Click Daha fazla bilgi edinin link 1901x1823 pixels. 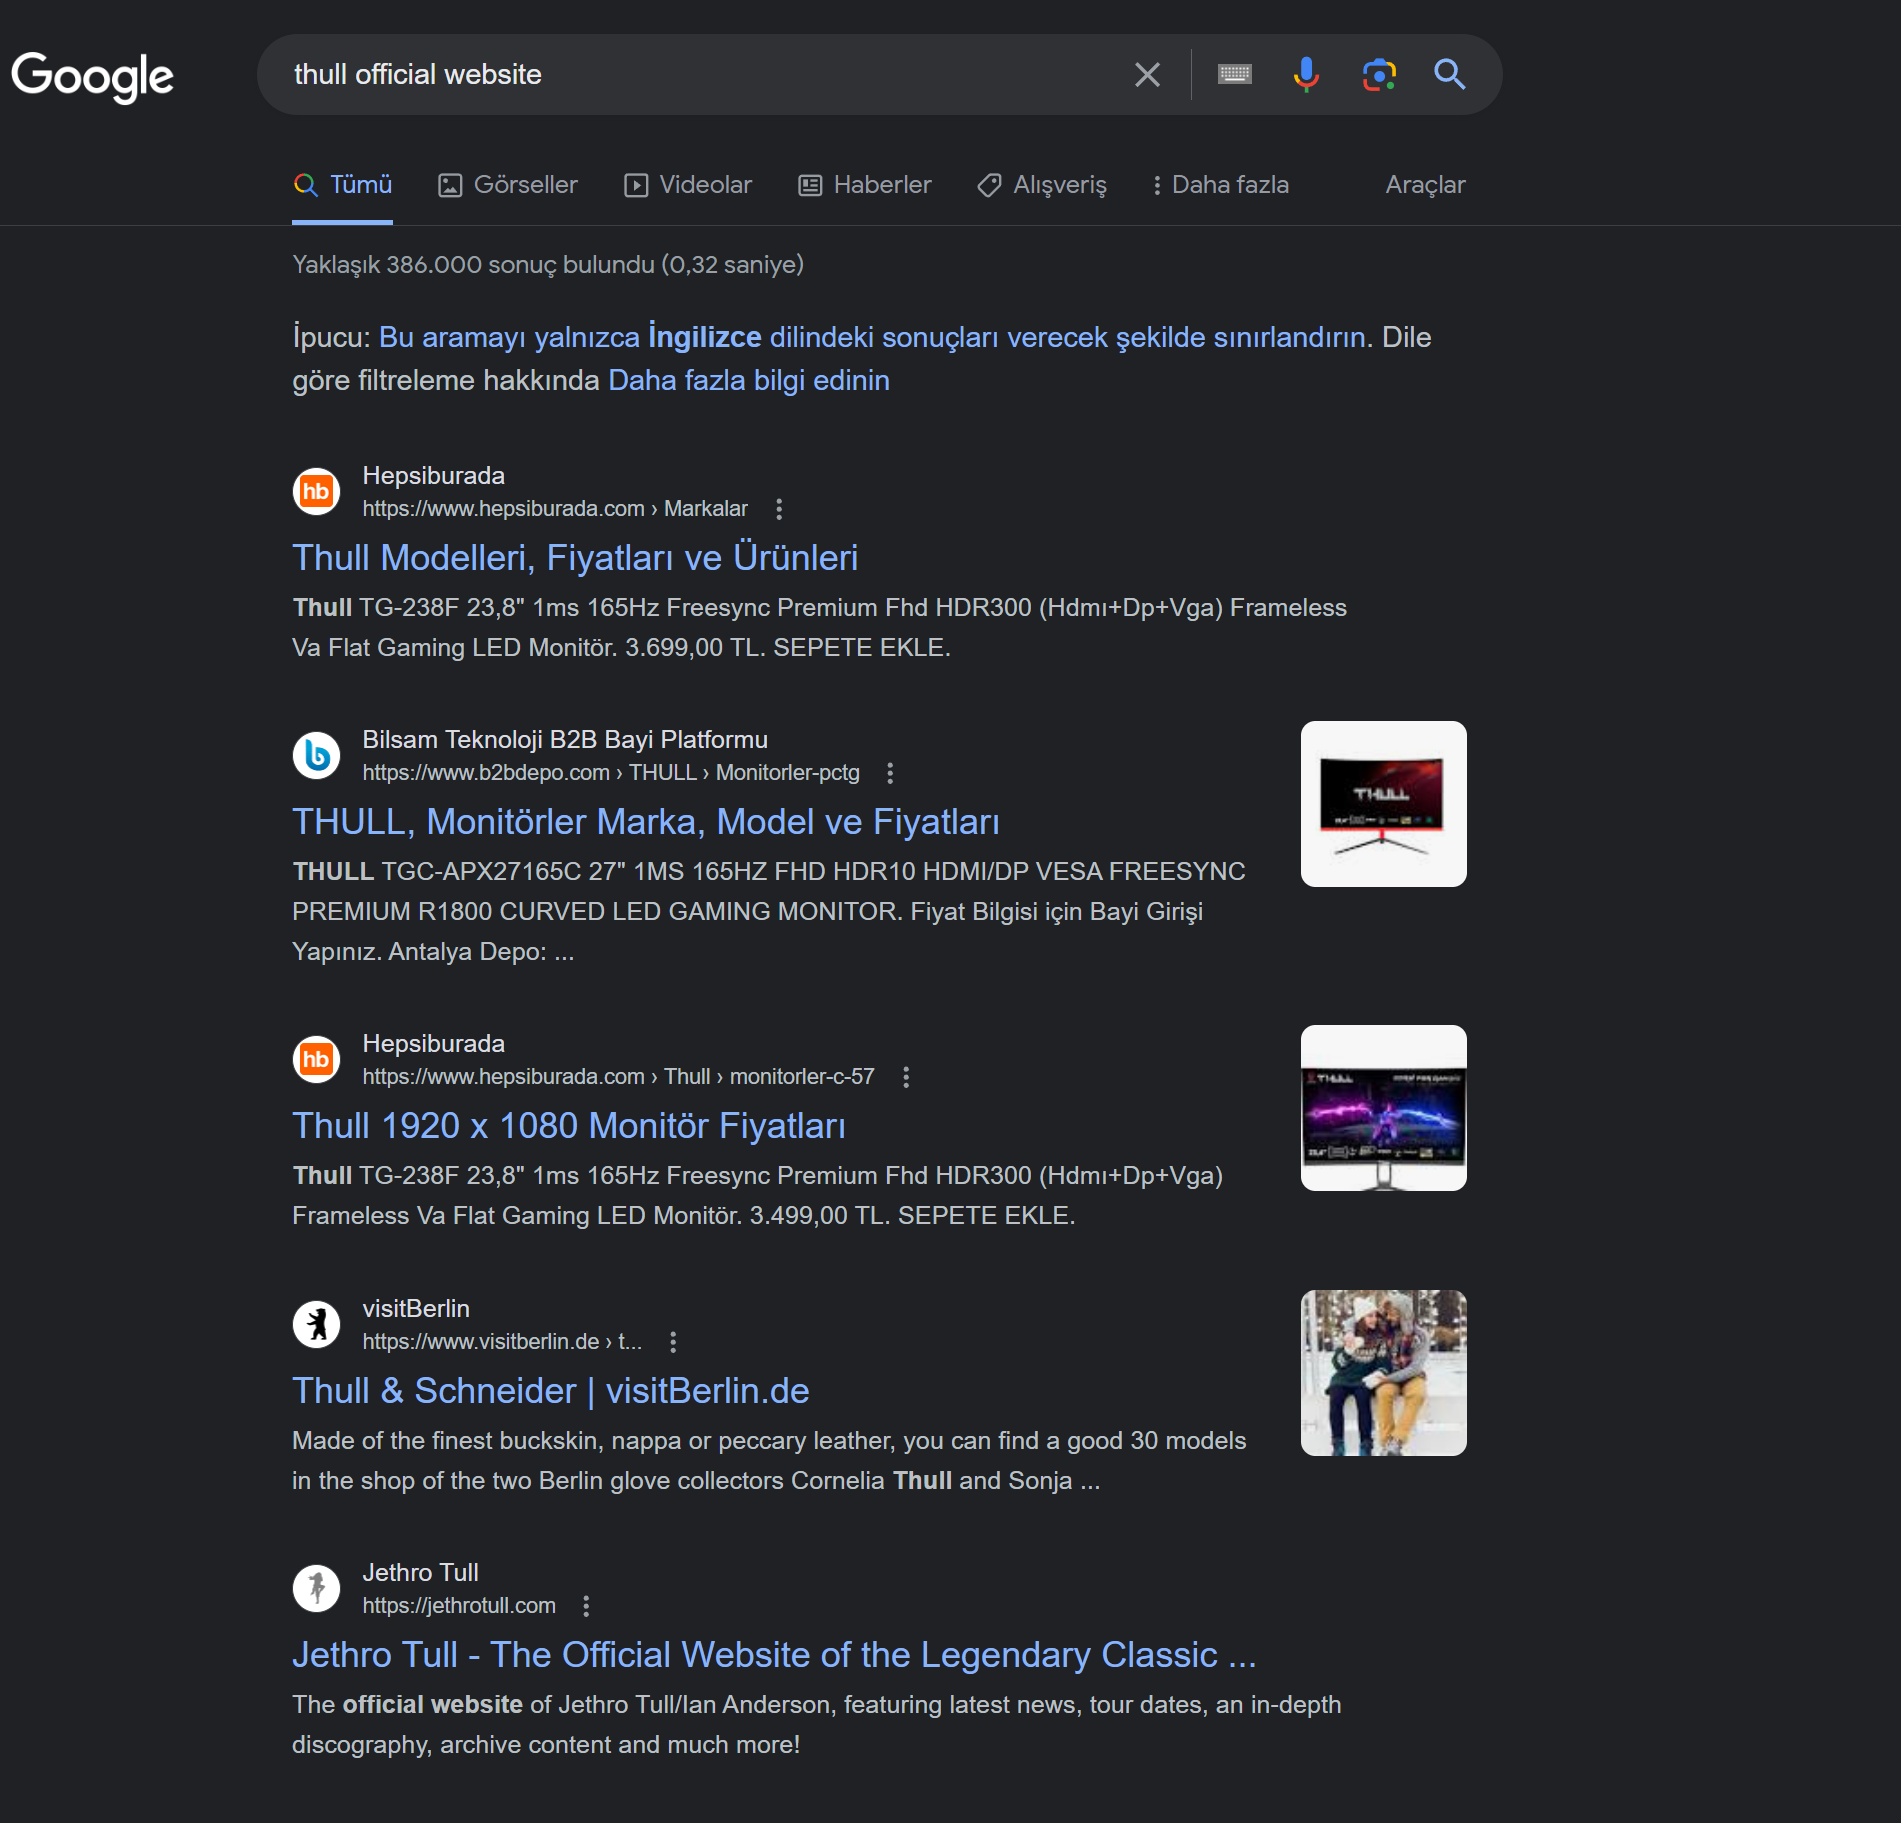749,380
